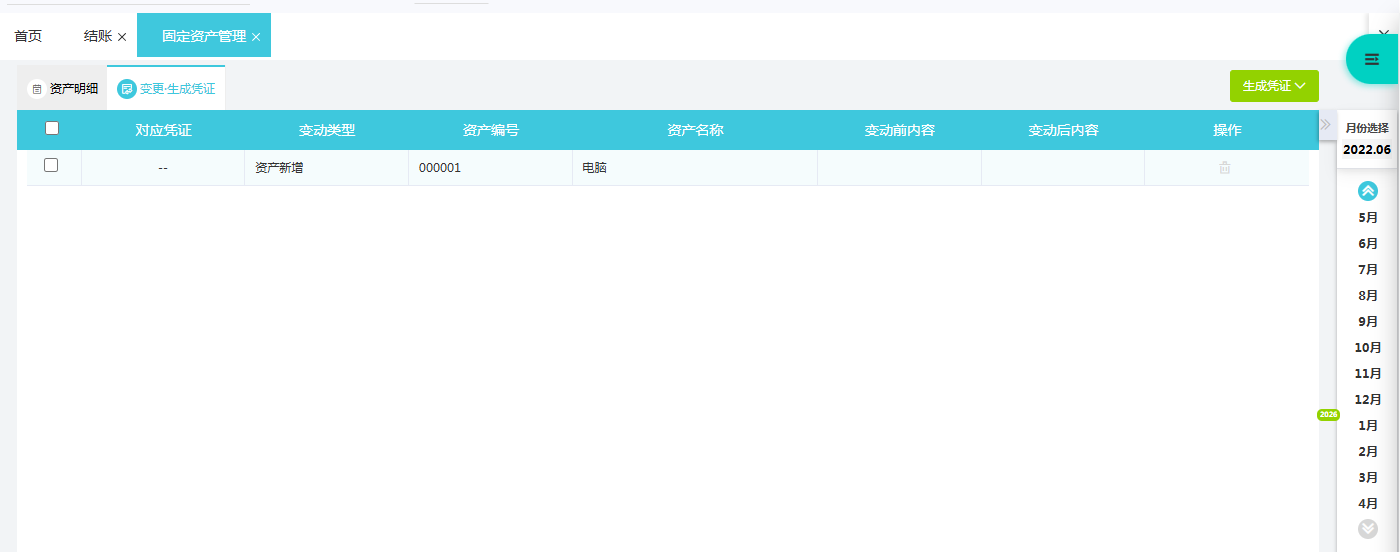
Task: Check the select-all checkbox in table header
Action: click(52, 128)
